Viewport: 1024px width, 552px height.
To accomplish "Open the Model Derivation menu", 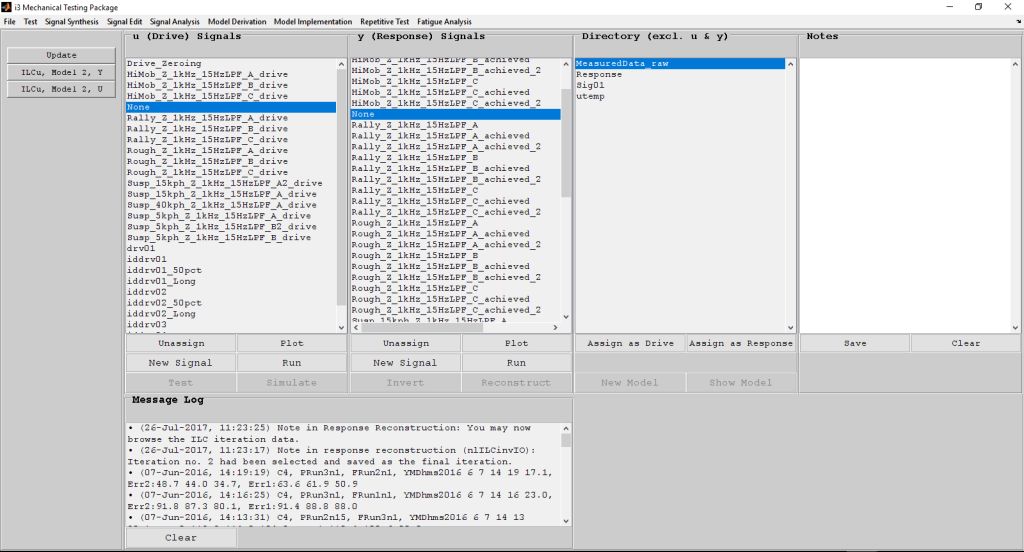I will pyautogui.click(x=236, y=21).
